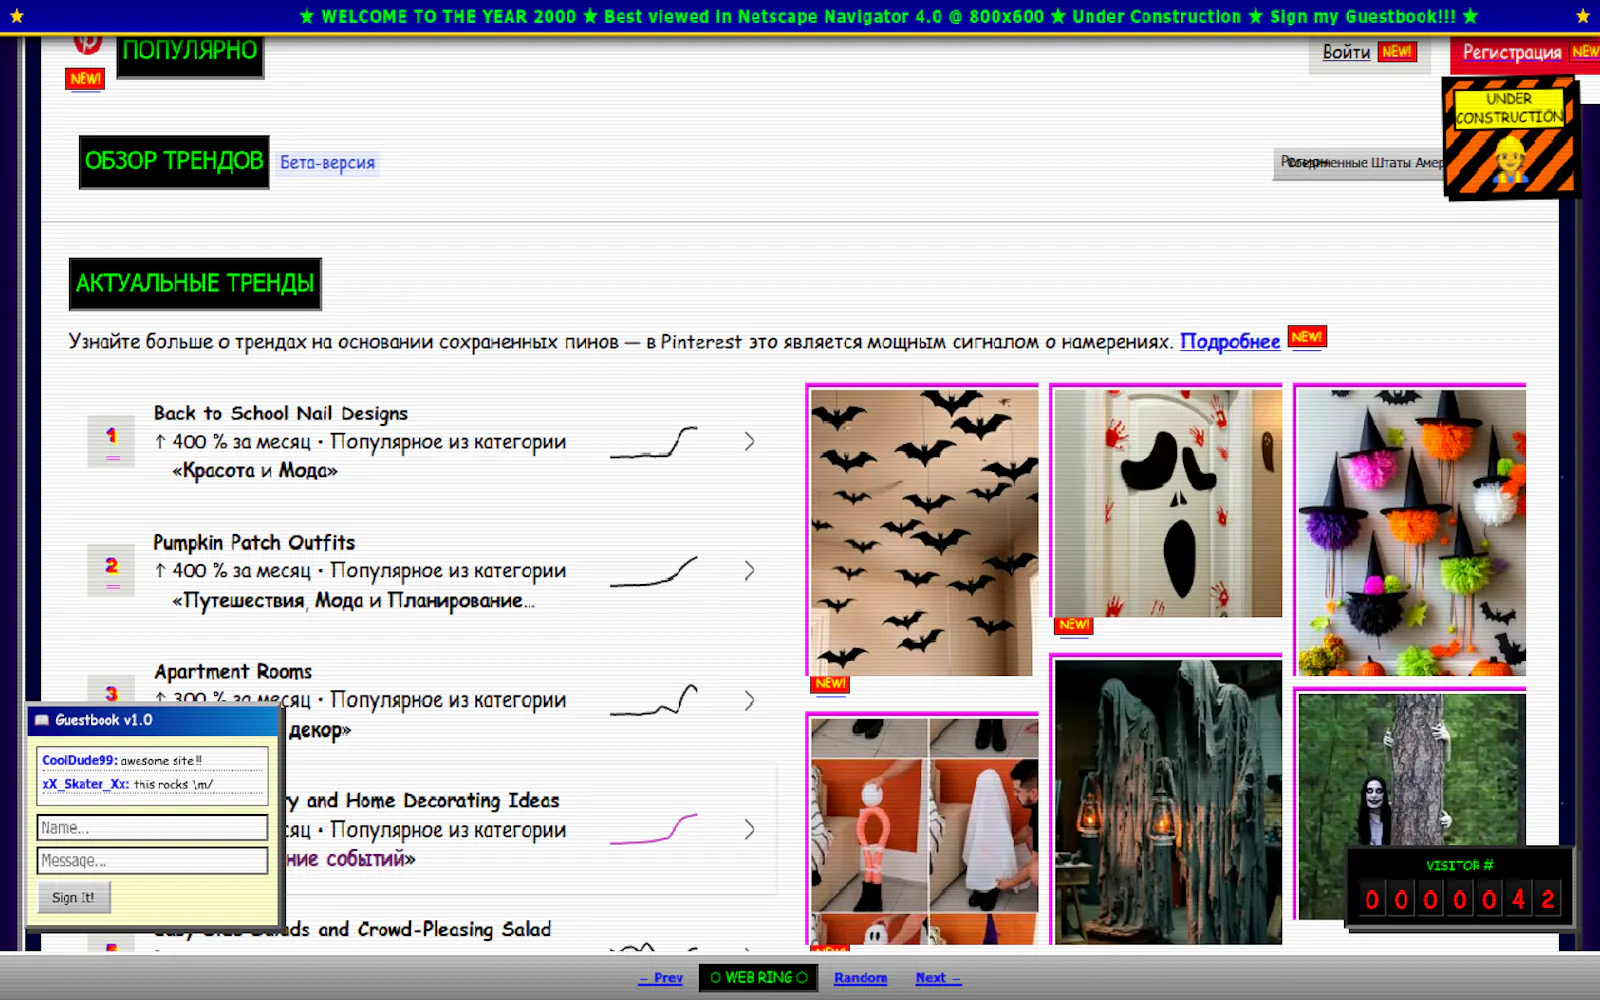The height and width of the screenshot is (1000, 1600).
Task: Click the welcome marquee banner text
Action: (889, 16)
